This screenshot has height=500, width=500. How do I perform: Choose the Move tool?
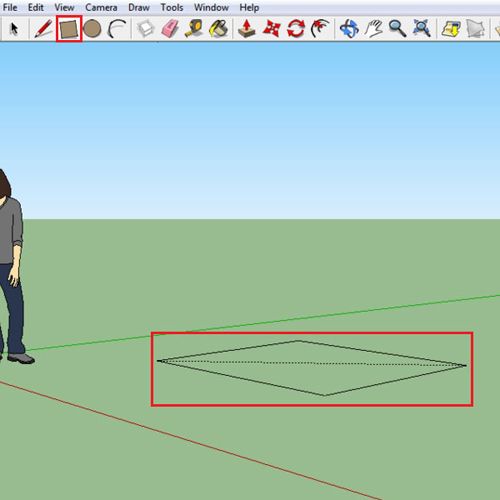coord(271,29)
